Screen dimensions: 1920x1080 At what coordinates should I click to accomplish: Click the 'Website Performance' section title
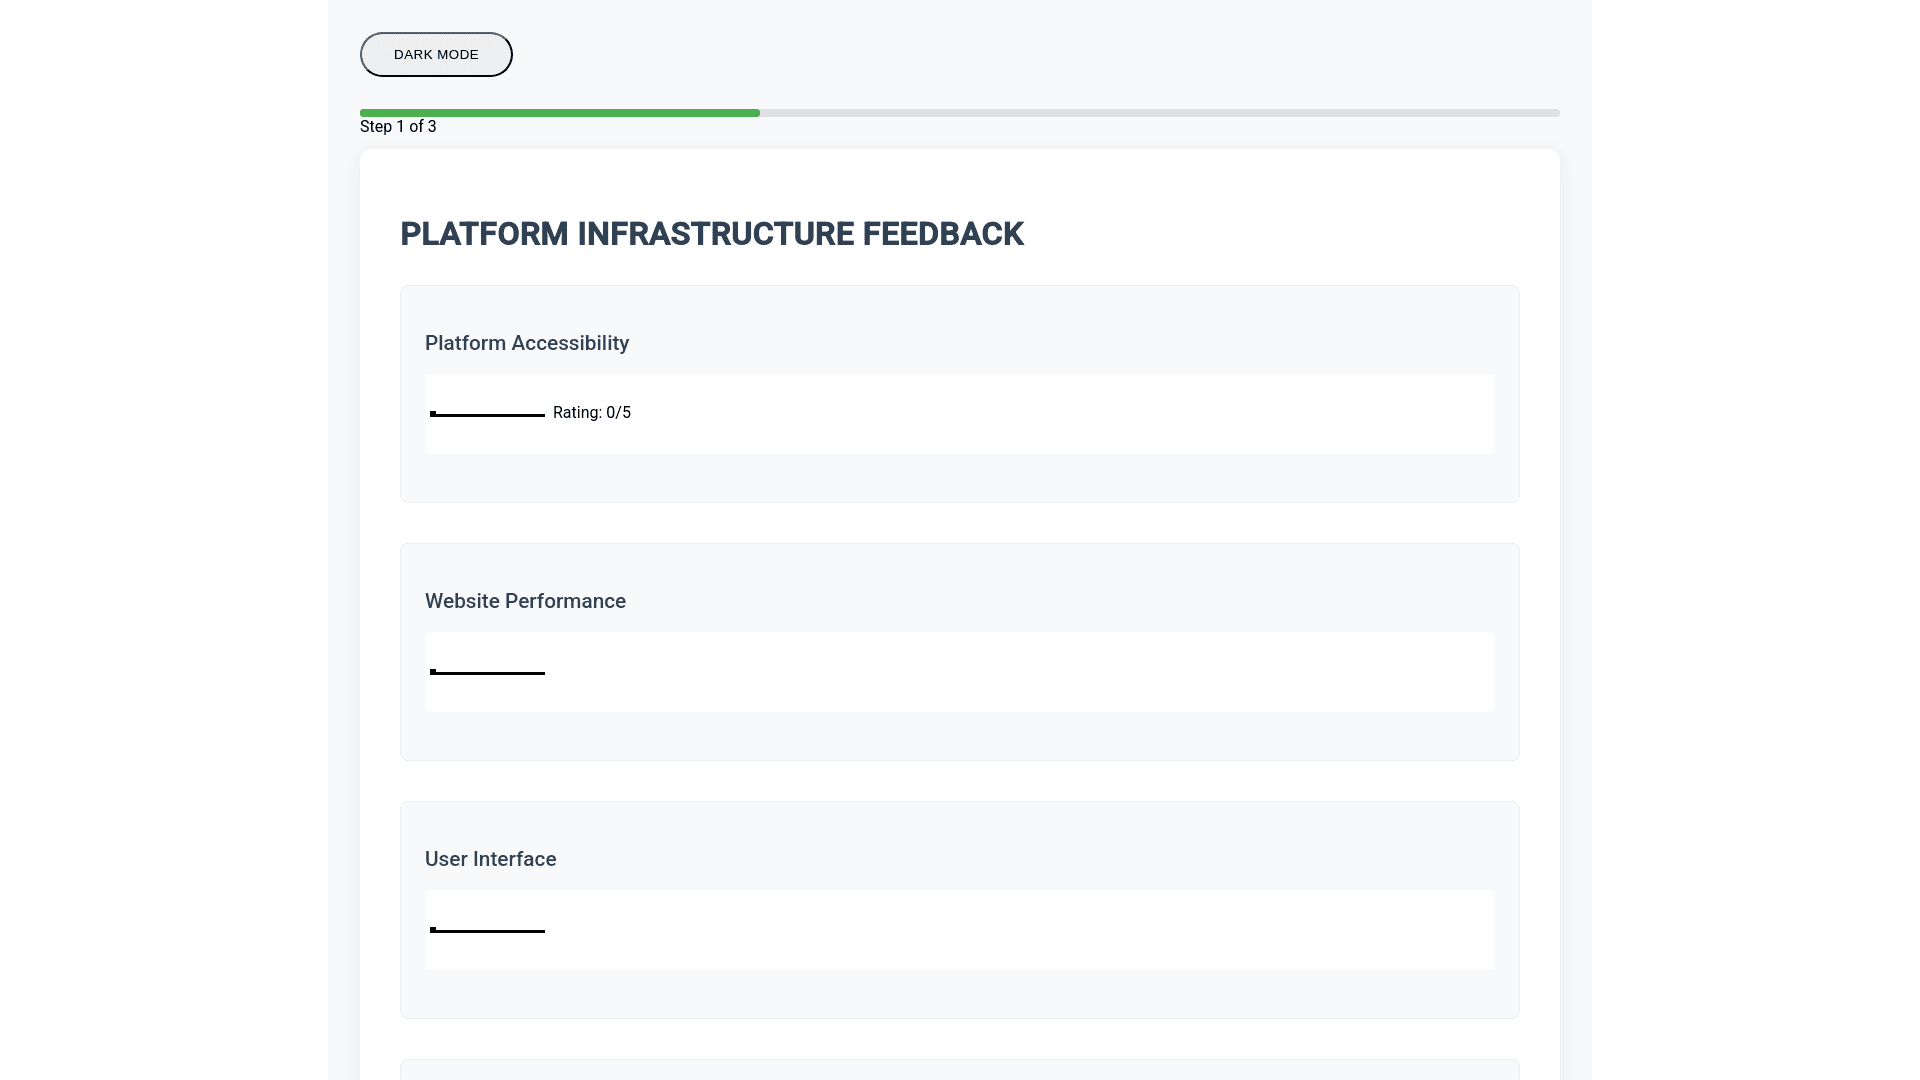click(x=525, y=601)
